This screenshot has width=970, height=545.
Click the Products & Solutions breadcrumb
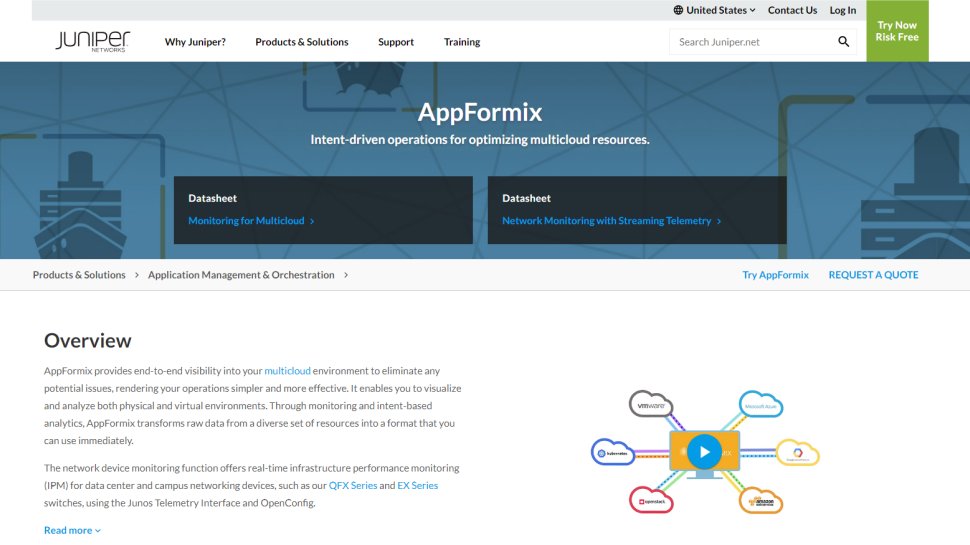pos(79,275)
